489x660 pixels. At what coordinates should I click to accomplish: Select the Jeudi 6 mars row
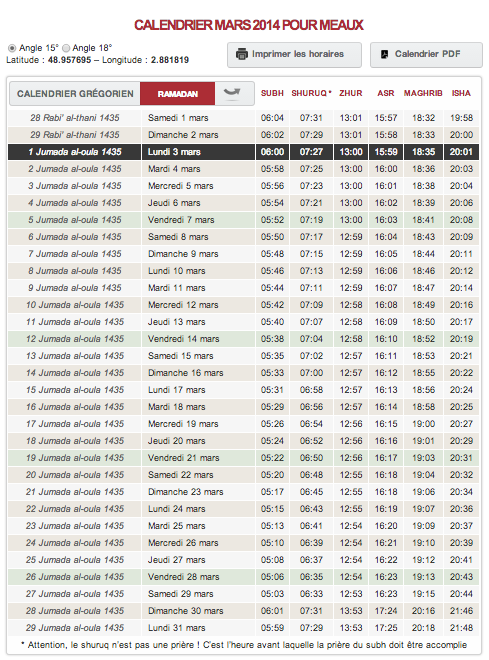[243, 203]
